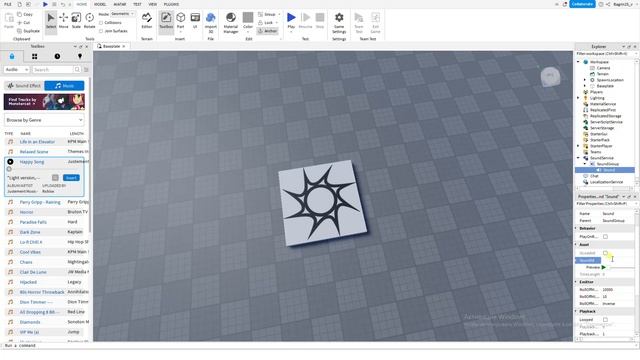Open the FILE menu

point(8,4)
